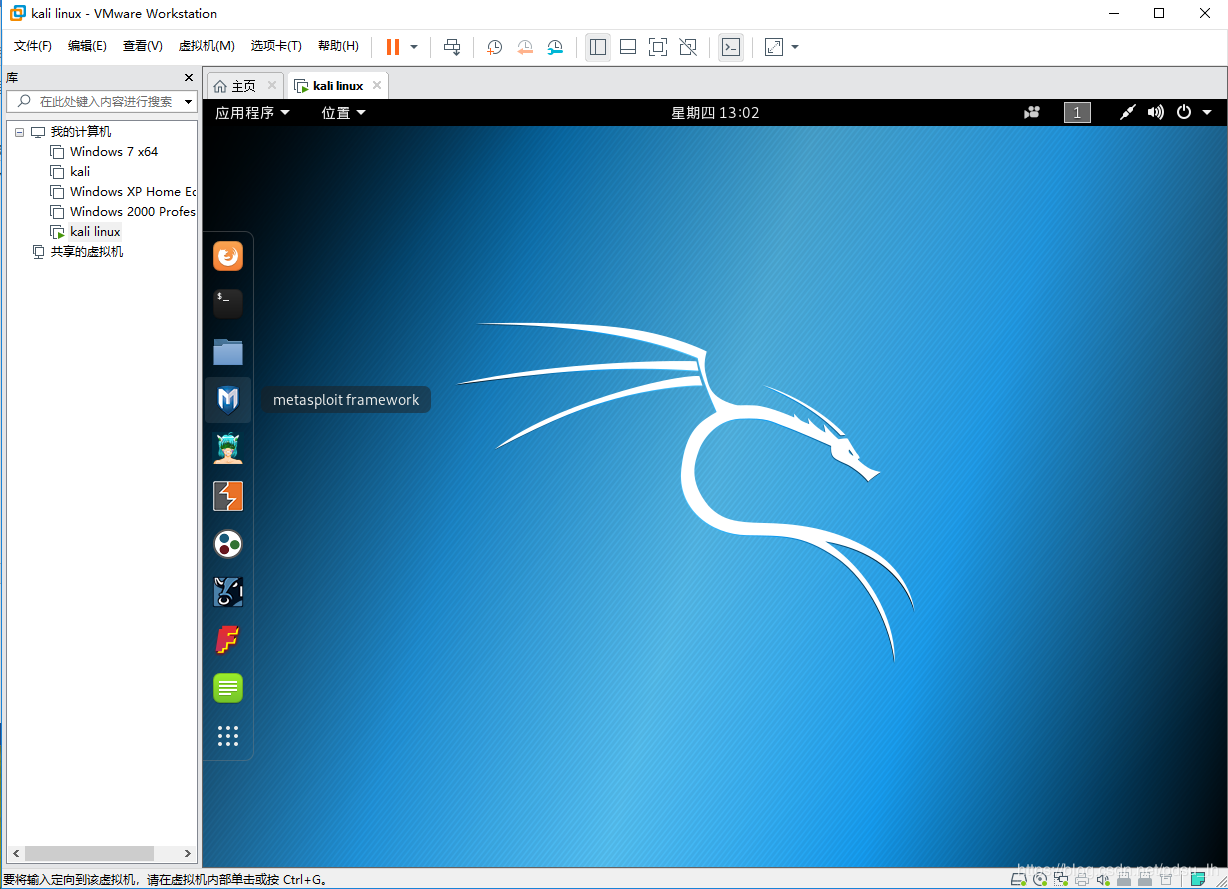Open the 帮助(H) menu
Screen dimensions: 1228x889
point(338,46)
